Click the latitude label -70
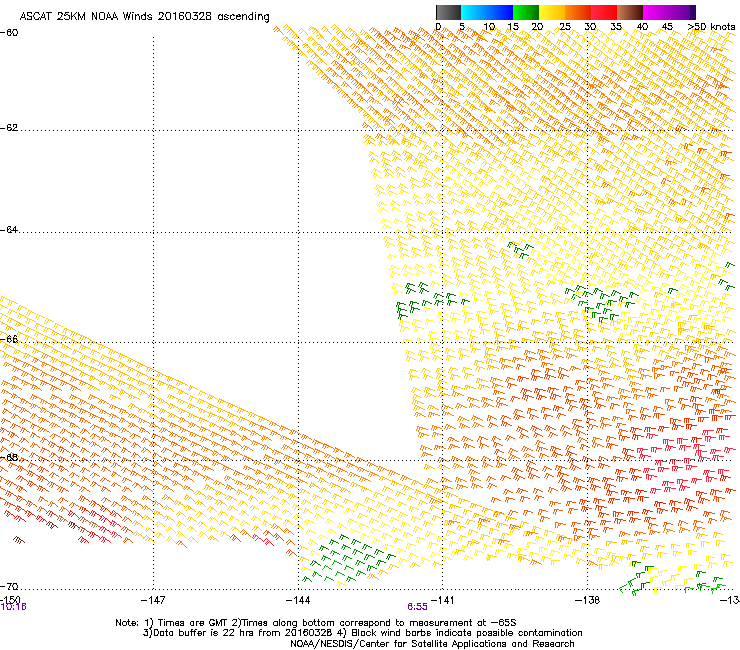 (x=9, y=587)
